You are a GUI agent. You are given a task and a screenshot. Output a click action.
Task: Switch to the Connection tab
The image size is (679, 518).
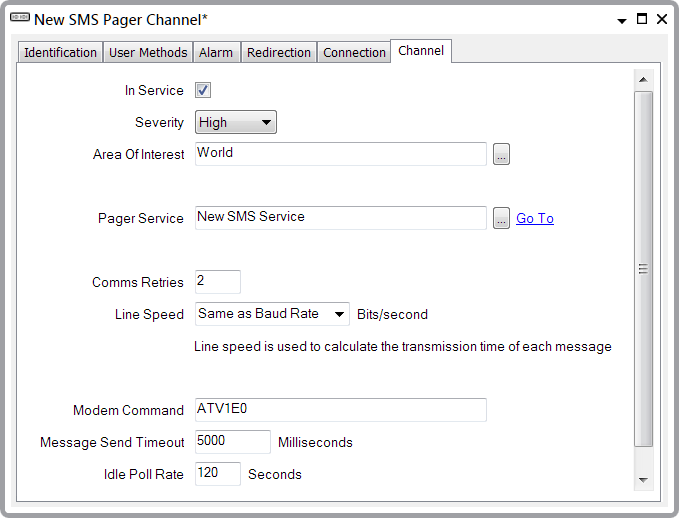point(354,52)
